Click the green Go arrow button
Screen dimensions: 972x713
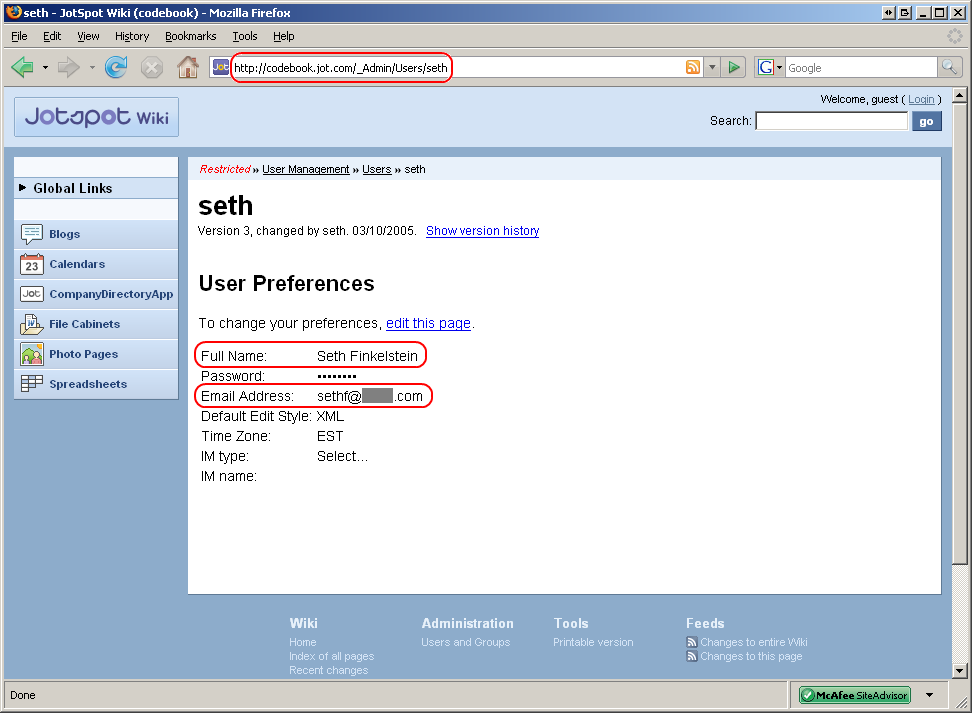coord(734,67)
